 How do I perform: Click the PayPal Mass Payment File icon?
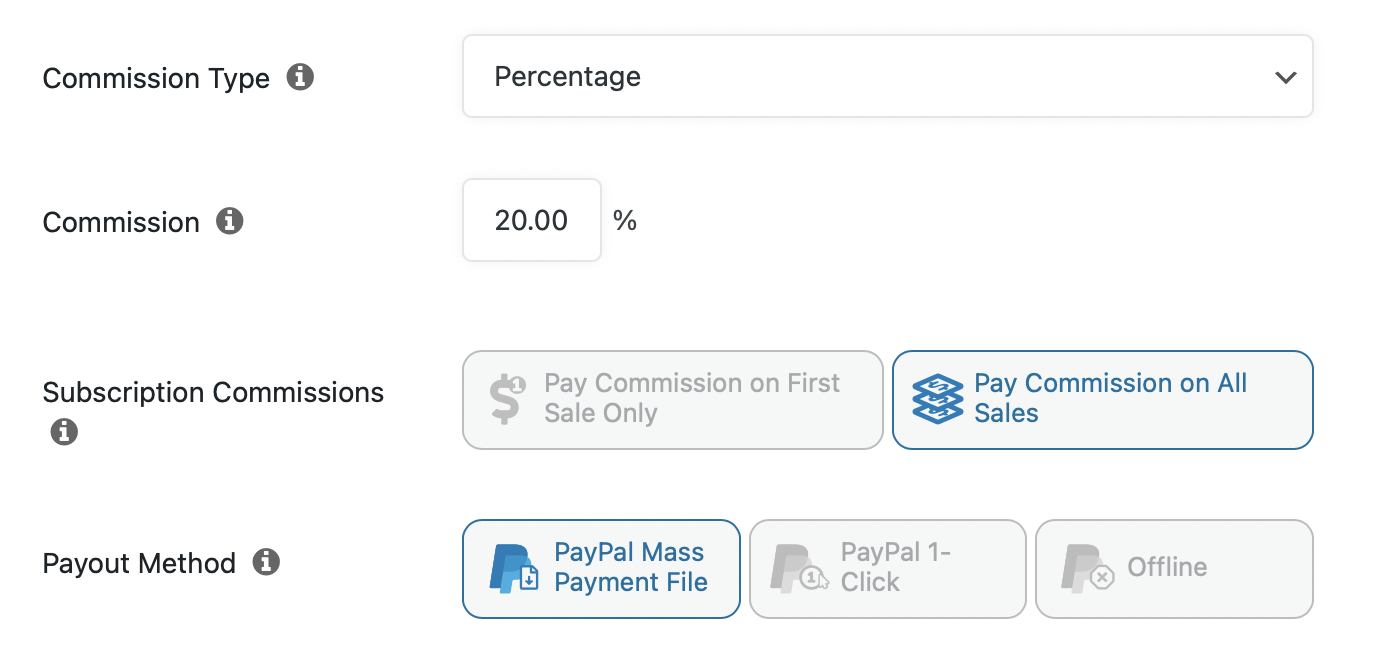pyautogui.click(x=516, y=568)
